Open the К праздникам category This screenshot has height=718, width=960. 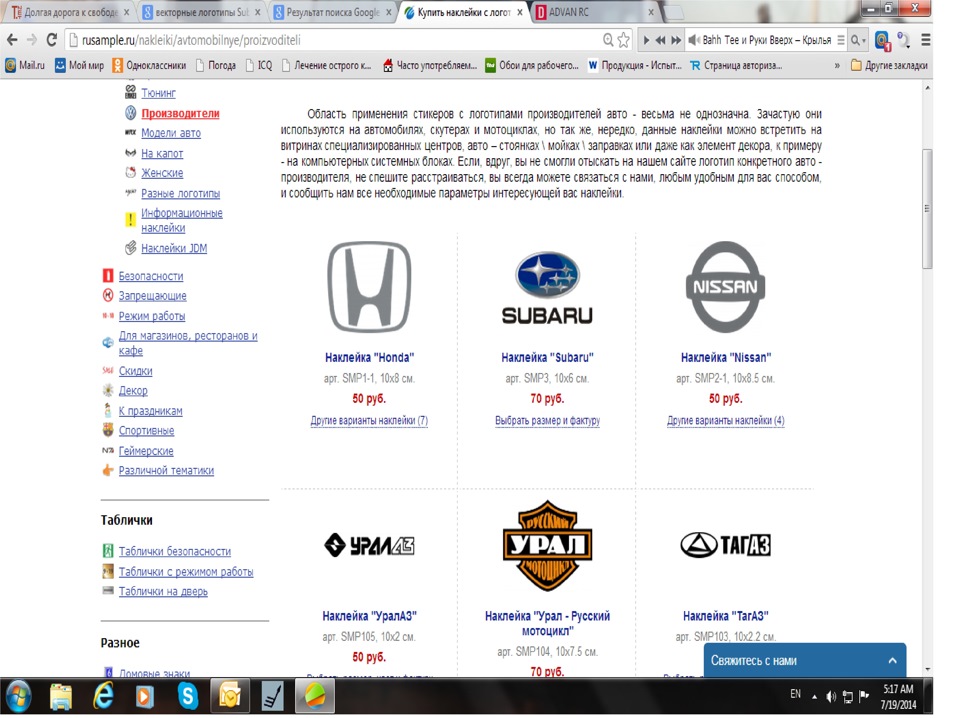(x=150, y=411)
